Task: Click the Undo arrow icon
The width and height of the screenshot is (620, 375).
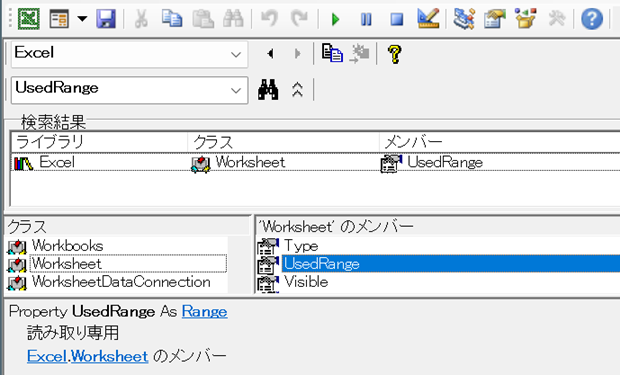Action: [269, 19]
